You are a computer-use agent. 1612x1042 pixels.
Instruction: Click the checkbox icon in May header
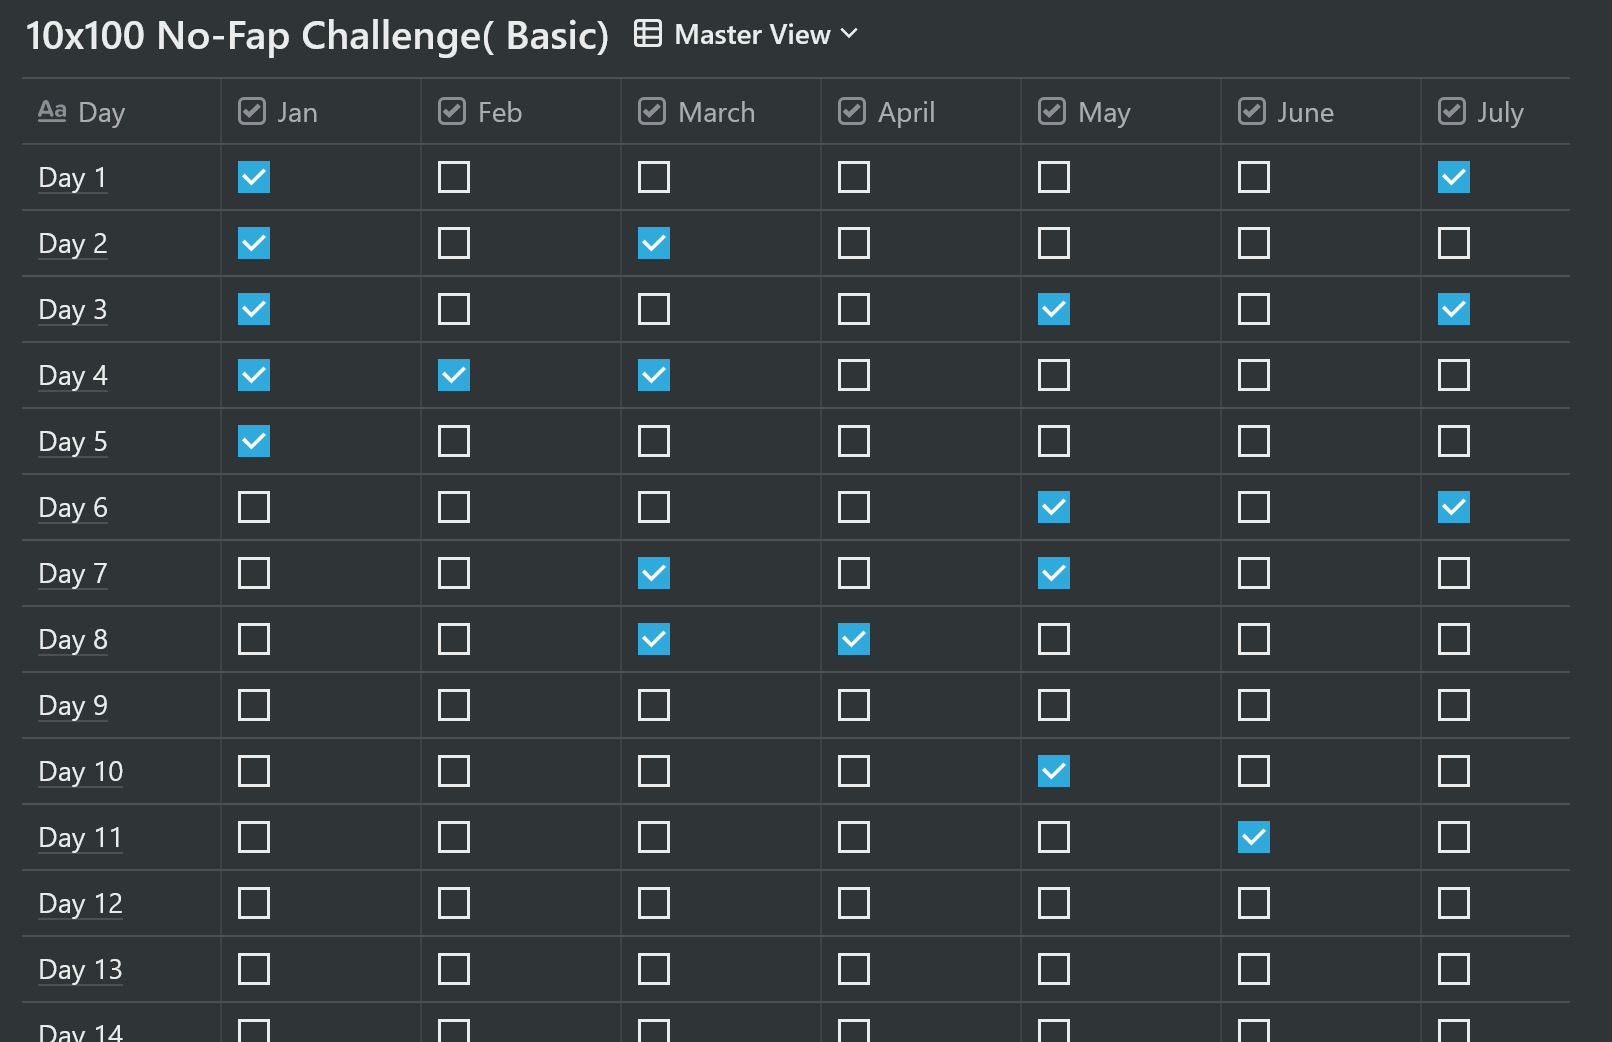pos(1052,111)
